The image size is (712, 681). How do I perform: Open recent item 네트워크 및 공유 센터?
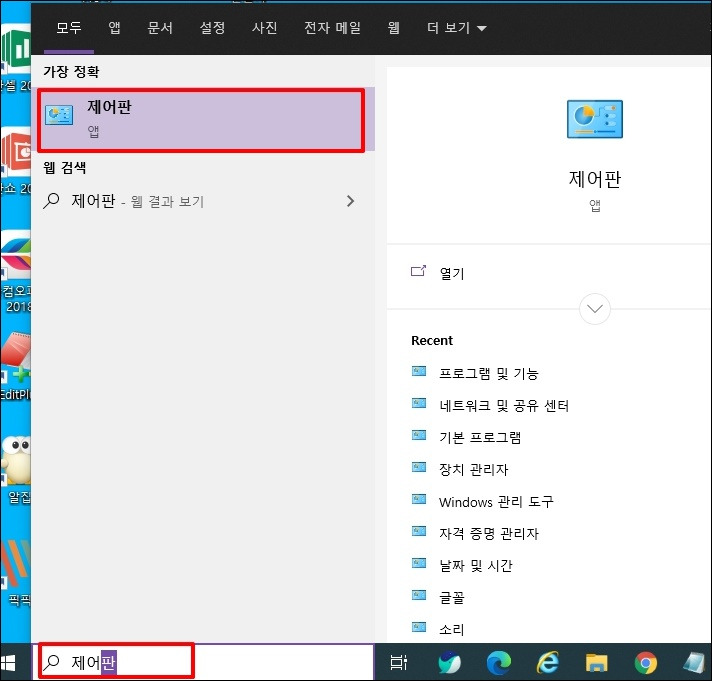tap(504, 405)
